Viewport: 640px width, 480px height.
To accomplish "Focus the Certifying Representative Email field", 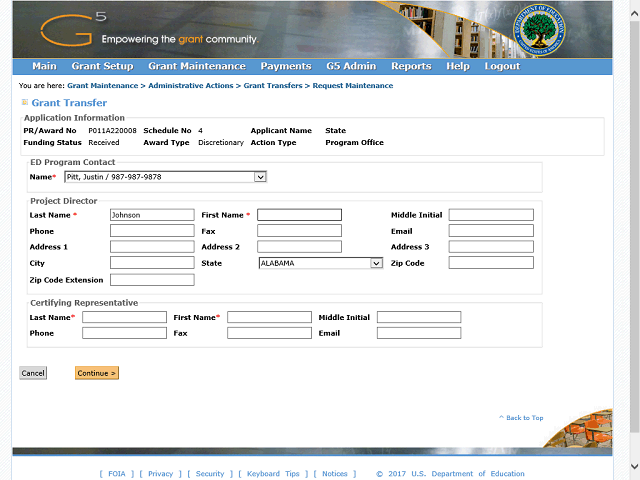I will tap(418, 333).
